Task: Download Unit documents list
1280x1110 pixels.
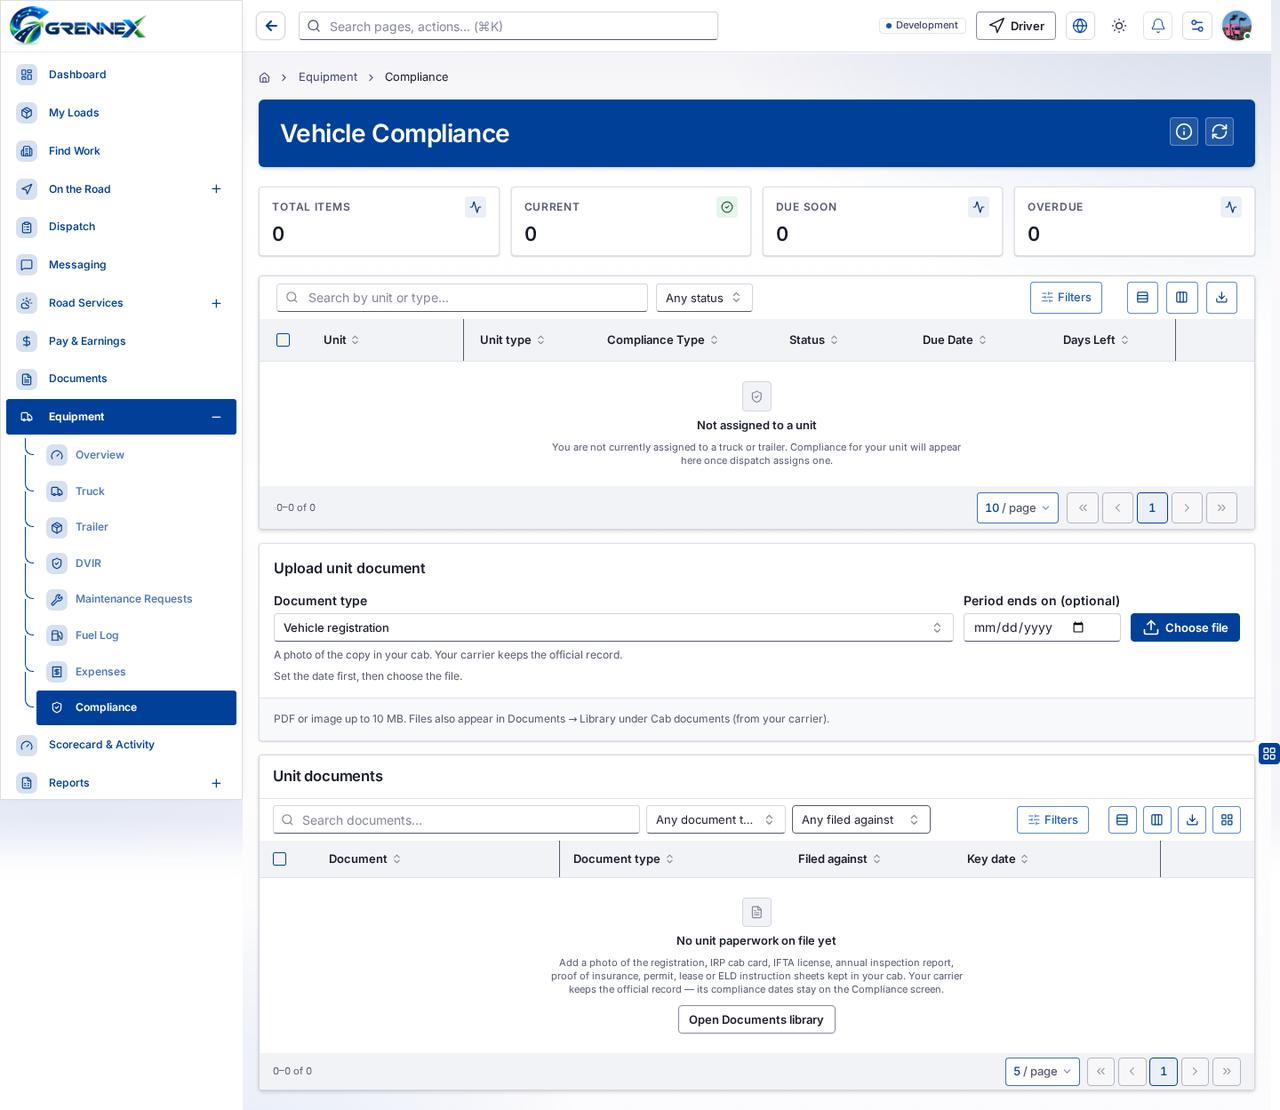Action: point(1192,820)
